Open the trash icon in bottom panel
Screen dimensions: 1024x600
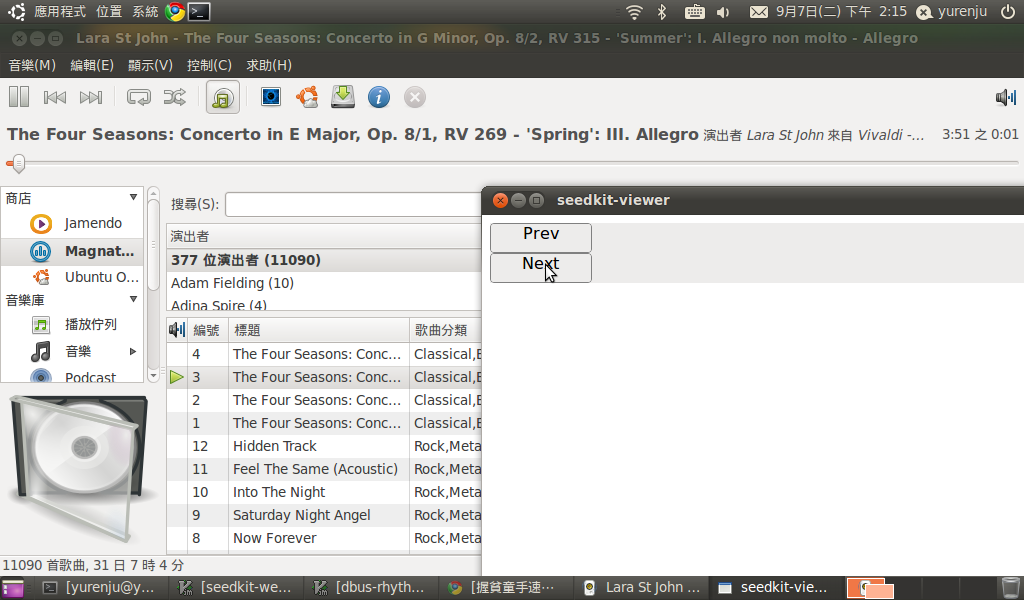click(x=1010, y=588)
